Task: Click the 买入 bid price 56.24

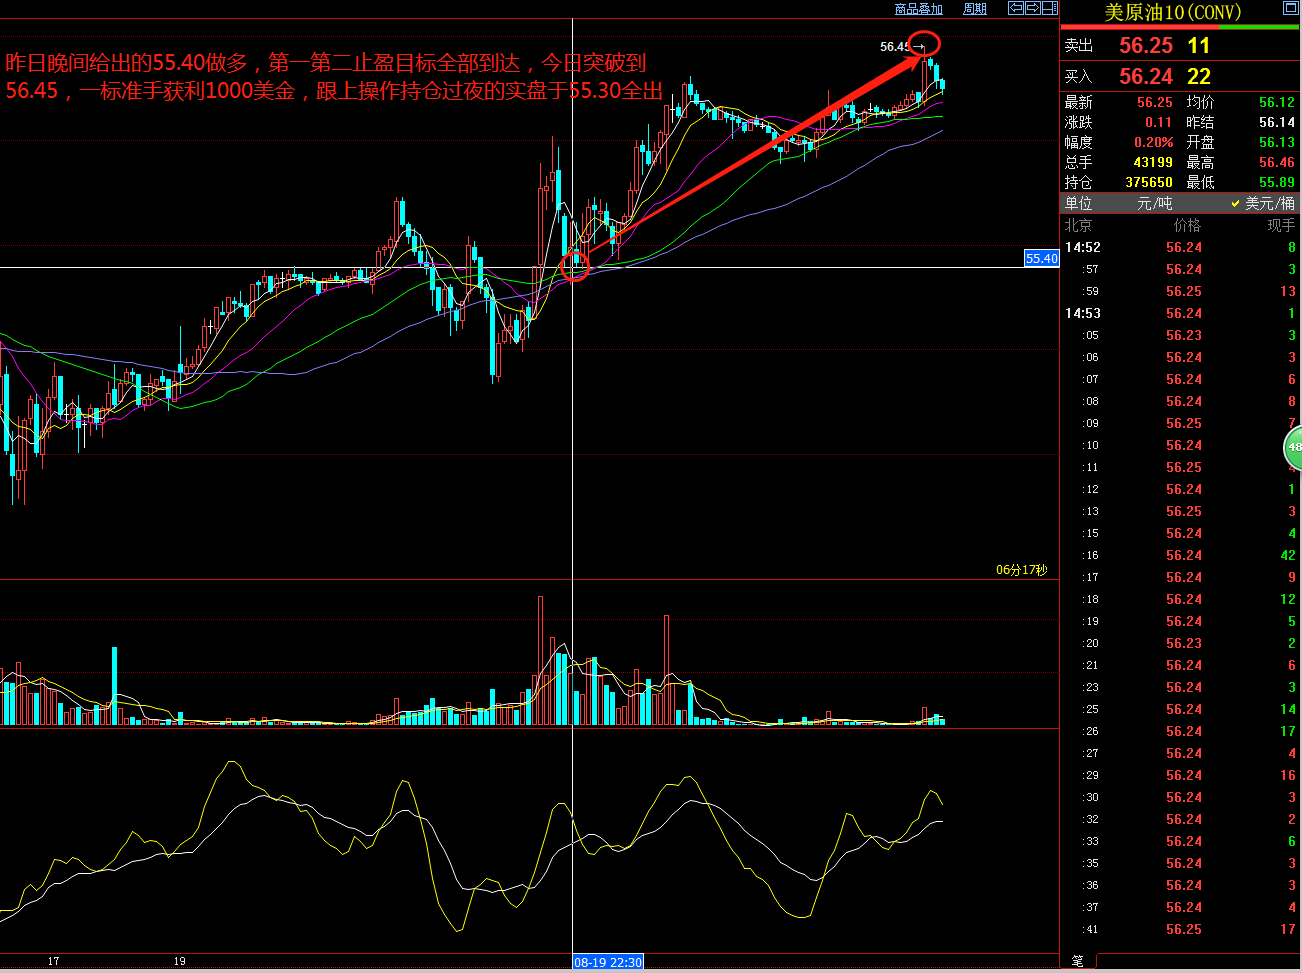Action: [1146, 76]
